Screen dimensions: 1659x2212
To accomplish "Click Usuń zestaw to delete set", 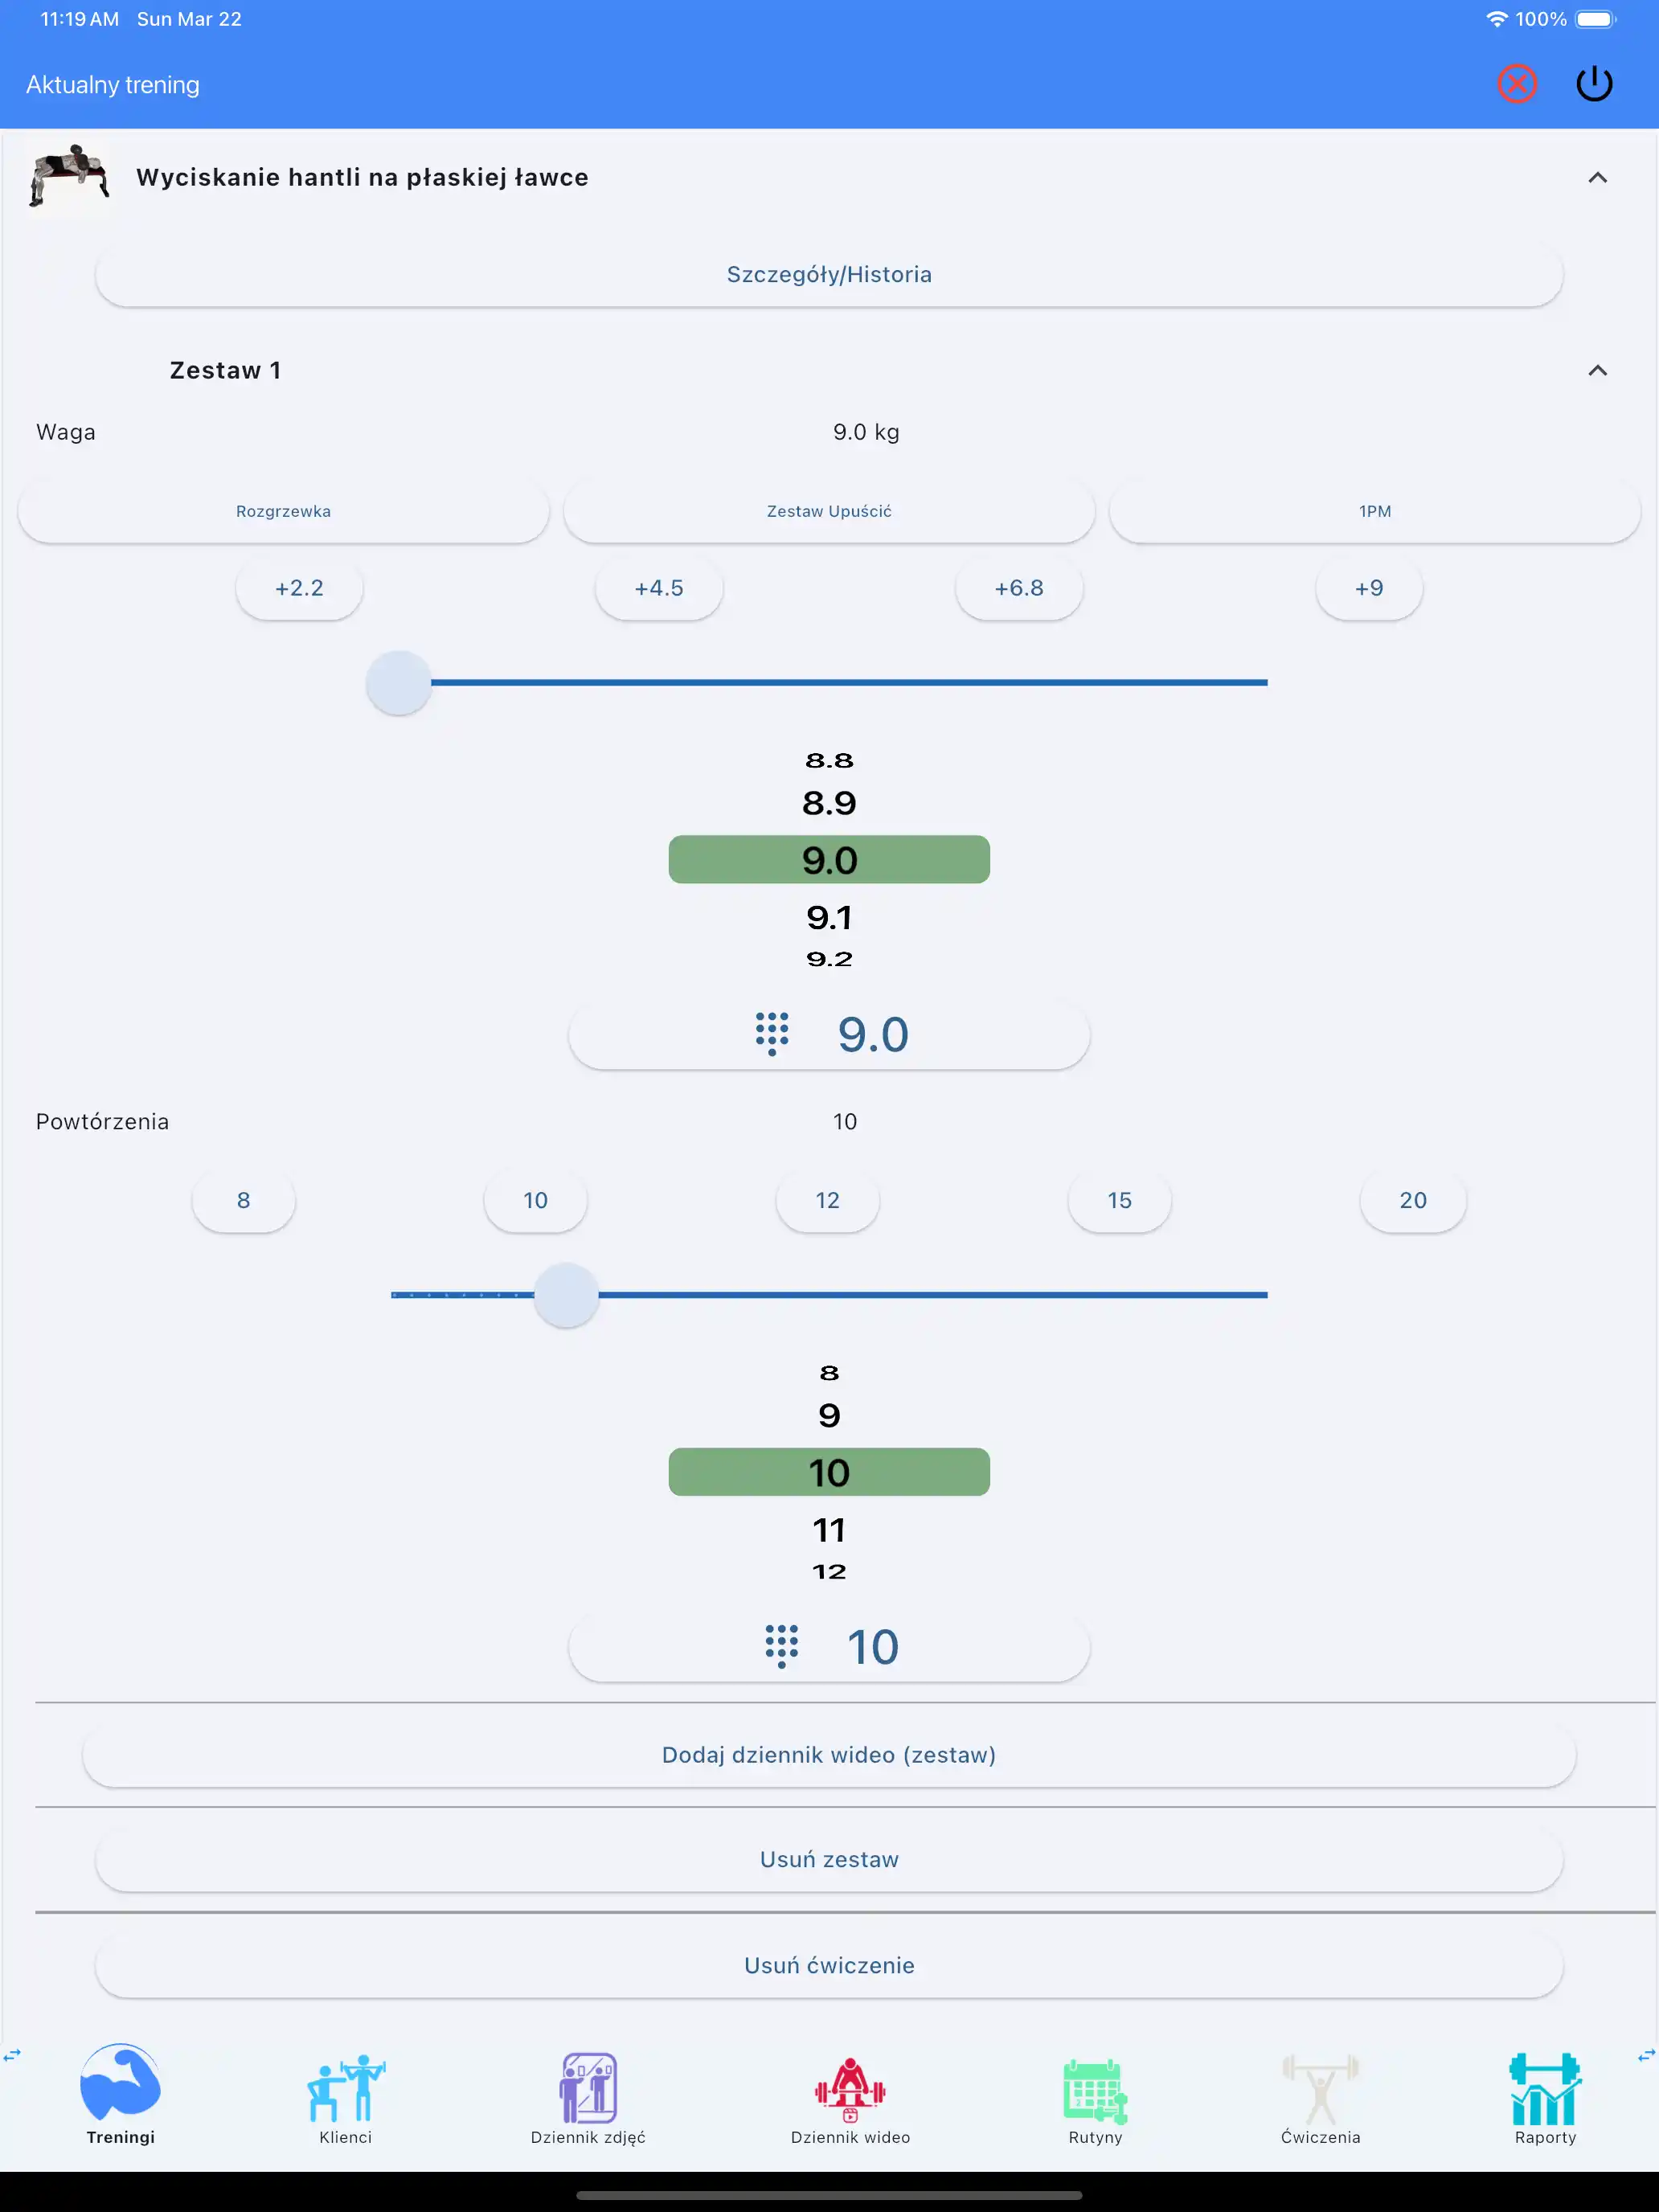I will pos(829,1859).
